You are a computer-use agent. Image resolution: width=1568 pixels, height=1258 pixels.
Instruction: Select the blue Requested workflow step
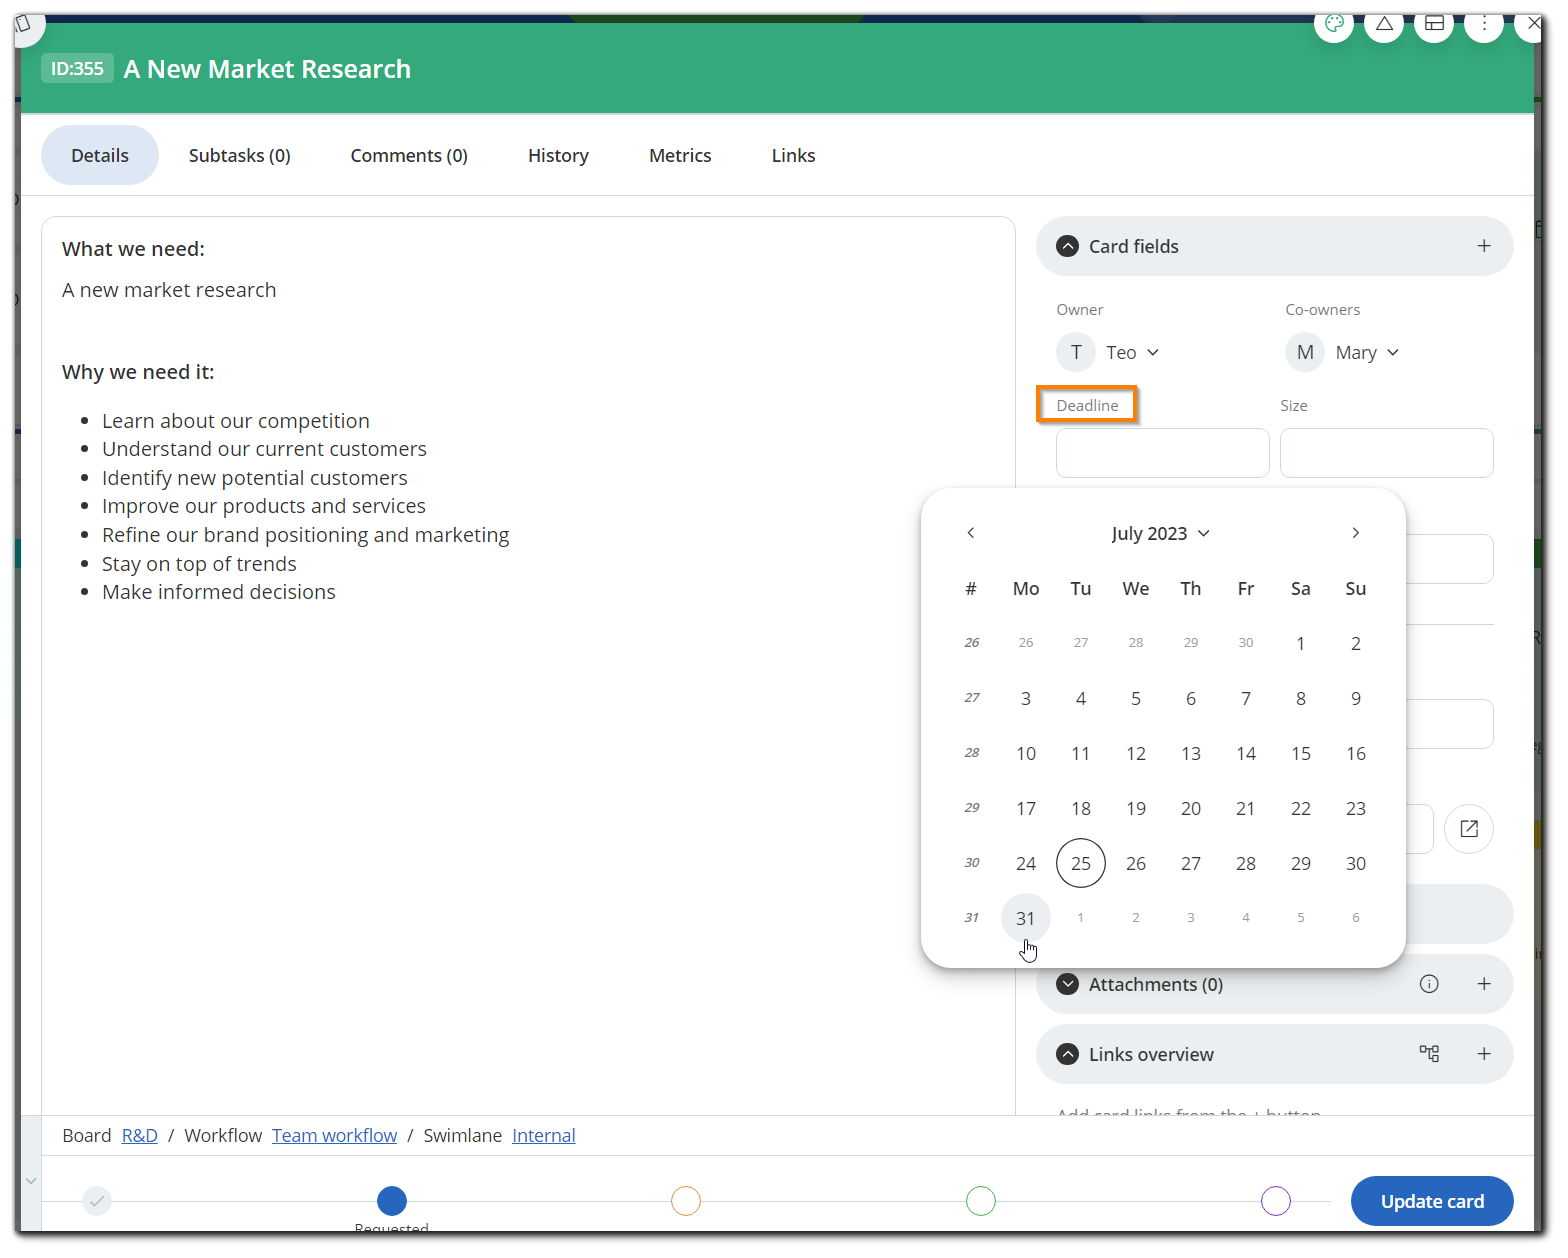point(392,1200)
